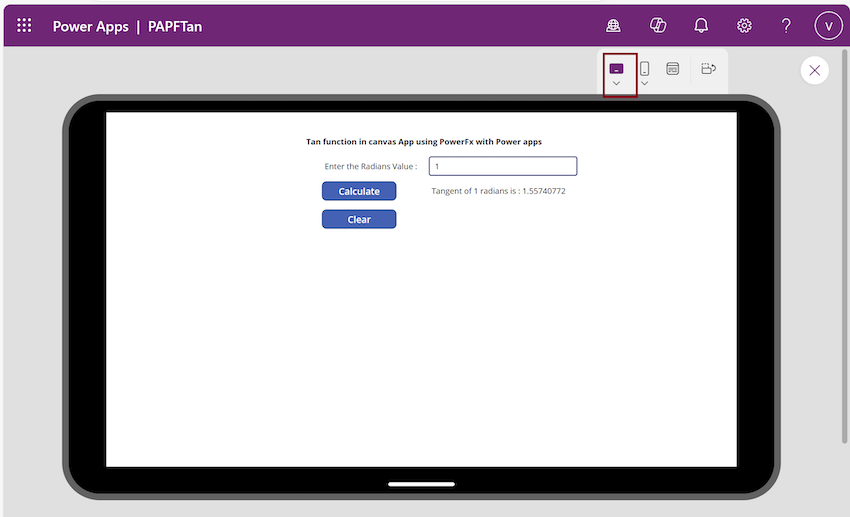Close the app preview with X

tap(814, 70)
